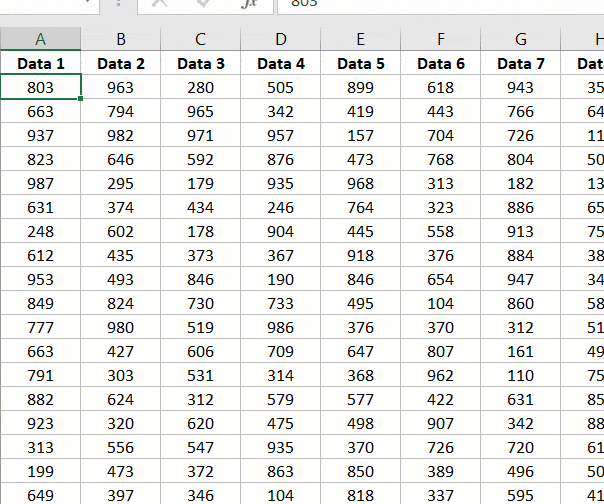Select the cell with value 965

pos(200,111)
